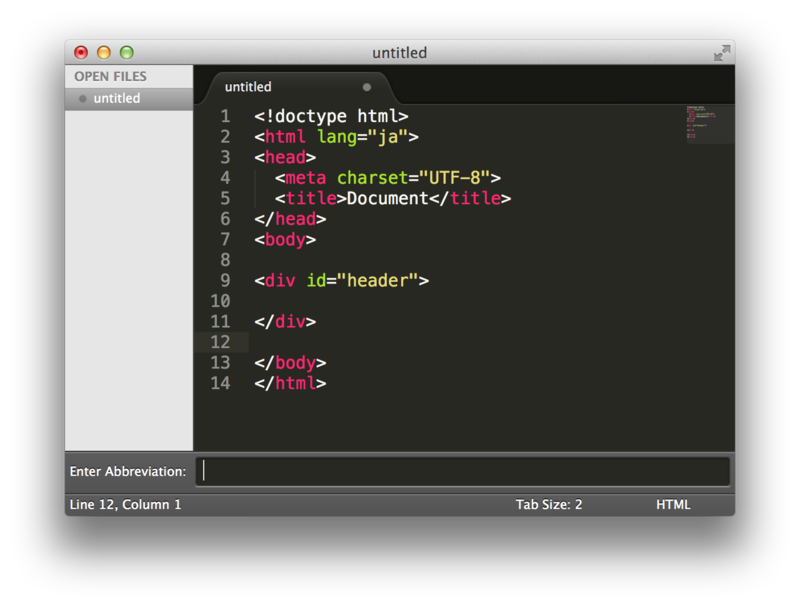Click line number 3 in gutter
Viewport: 800px width, 606px height.
tap(225, 157)
